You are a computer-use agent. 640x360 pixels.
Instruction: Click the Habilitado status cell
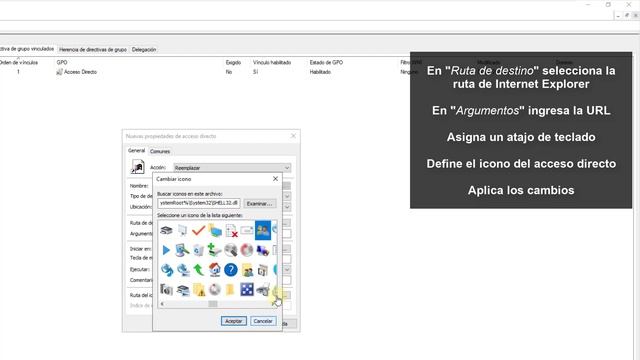coord(320,72)
